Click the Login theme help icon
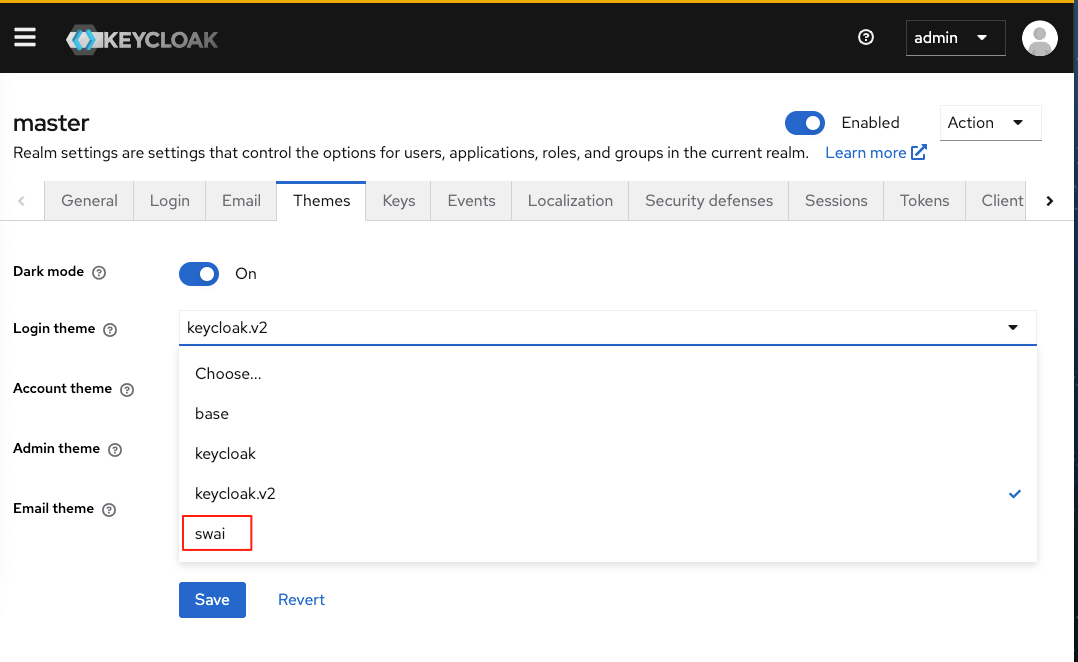The width and height of the screenshot is (1078, 662). 110,329
